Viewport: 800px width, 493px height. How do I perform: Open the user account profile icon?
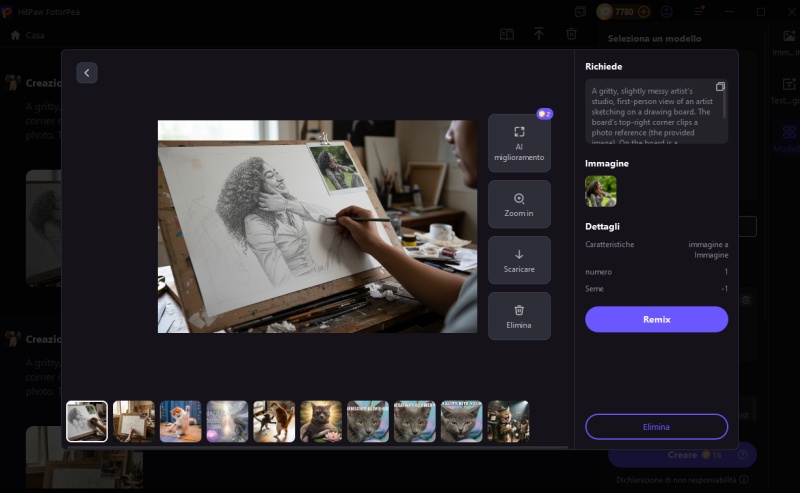click(x=667, y=12)
